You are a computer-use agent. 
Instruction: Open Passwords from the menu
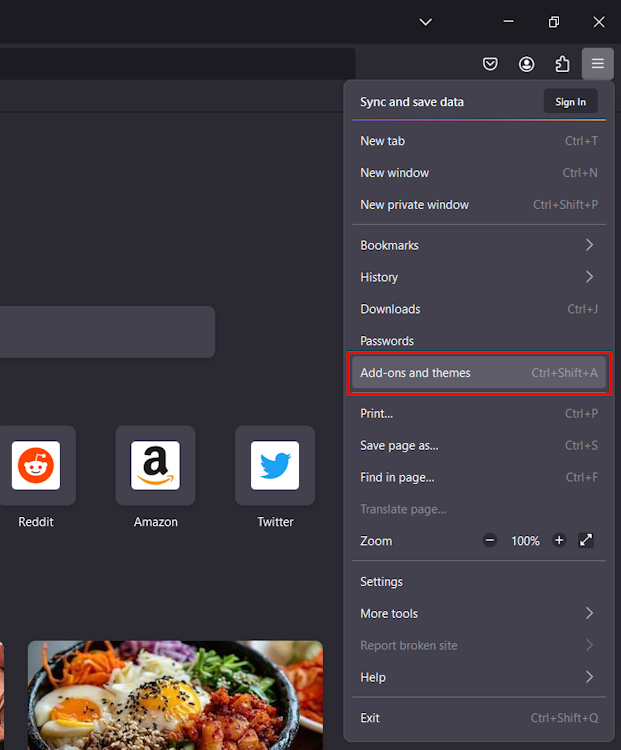pos(479,341)
